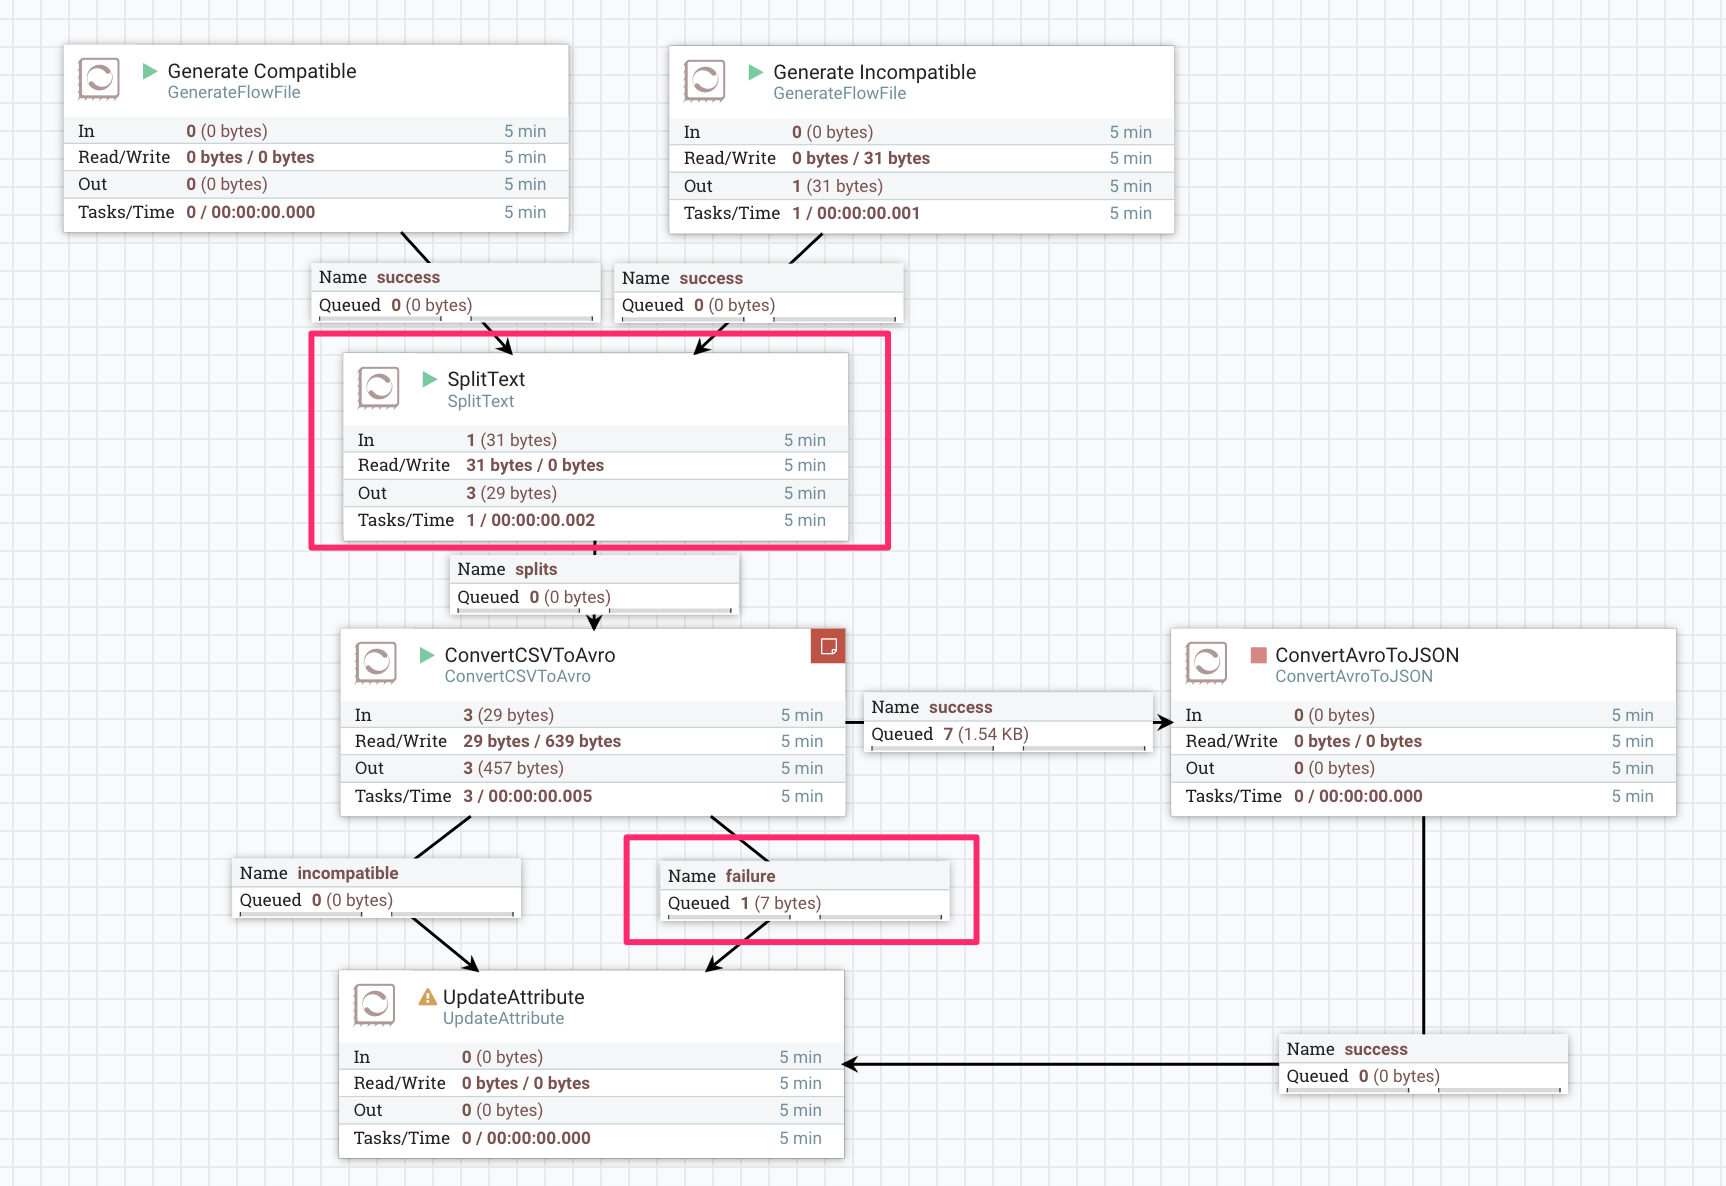This screenshot has width=1726, height=1186.
Task: Click the play icon on Generate Incompatible
Action: [x=755, y=72]
